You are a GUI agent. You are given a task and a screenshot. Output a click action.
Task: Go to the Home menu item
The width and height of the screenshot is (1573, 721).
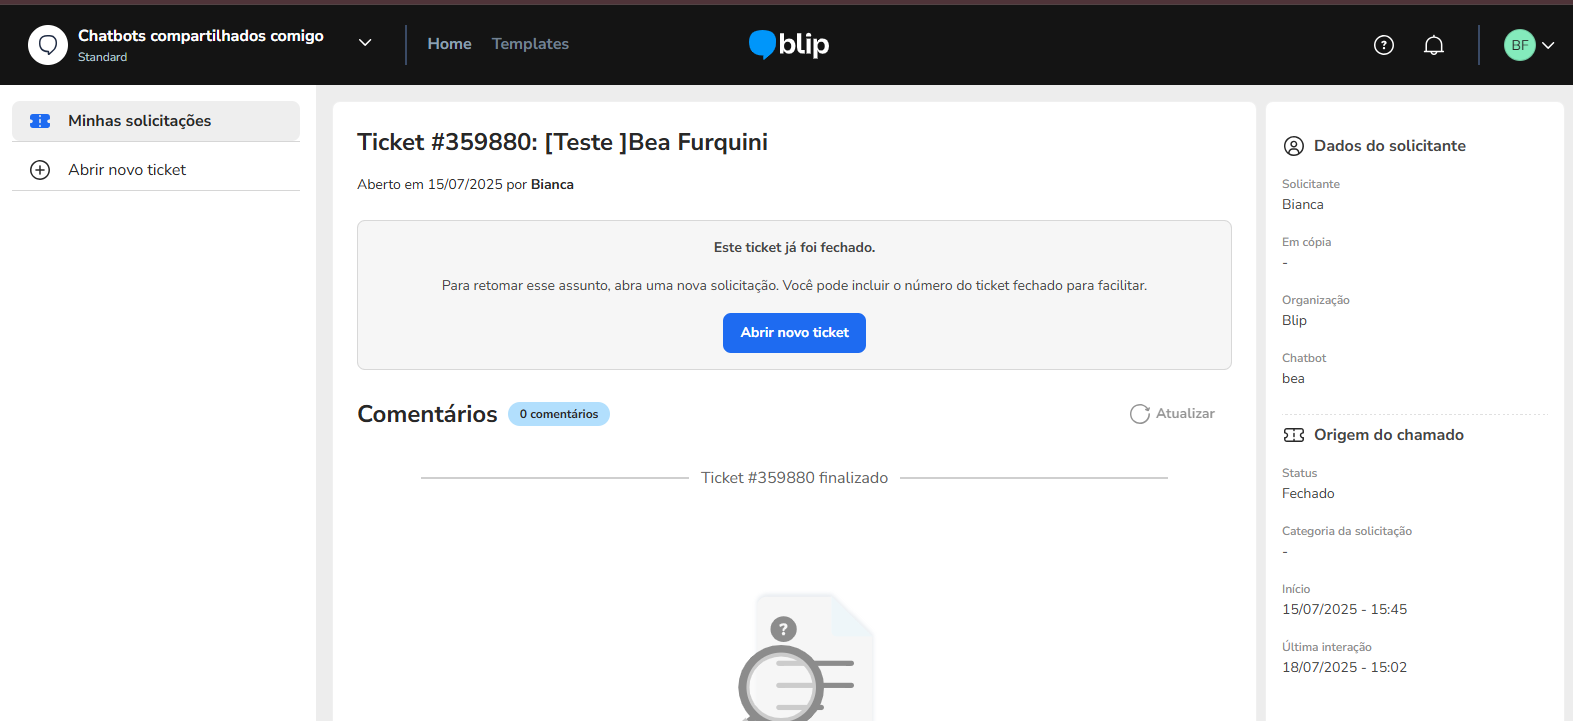(449, 44)
